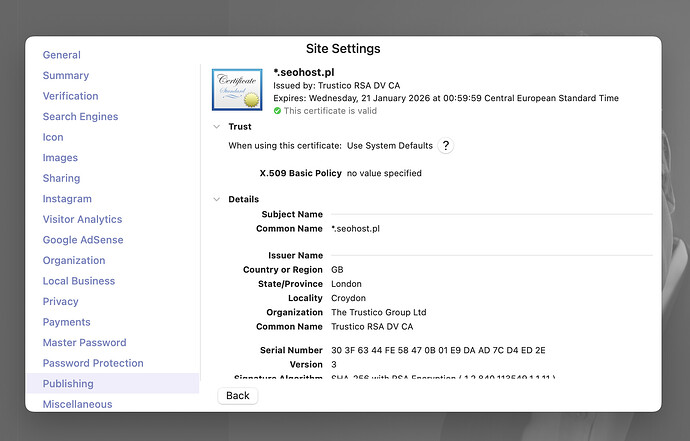Image resolution: width=690 pixels, height=441 pixels.
Task: Open the Sharing settings
Action: 61,178
